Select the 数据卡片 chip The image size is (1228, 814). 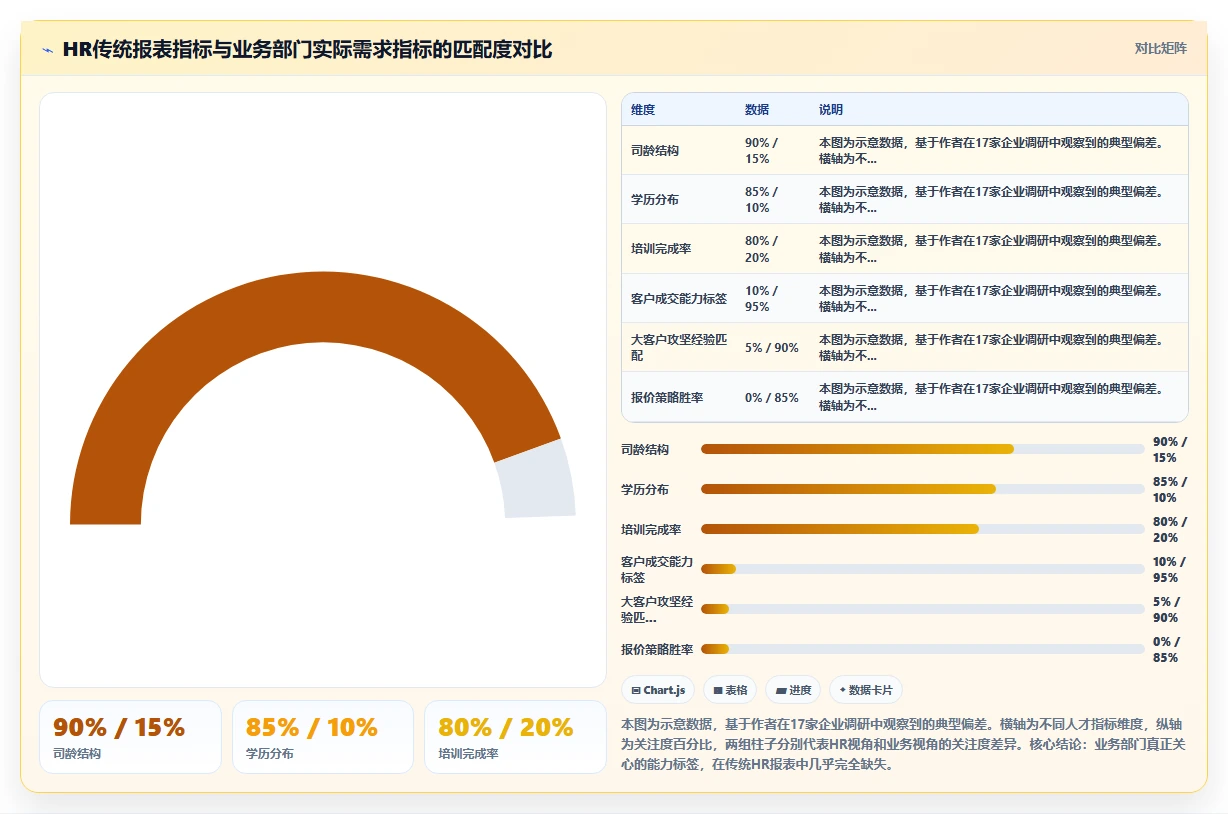(866, 690)
